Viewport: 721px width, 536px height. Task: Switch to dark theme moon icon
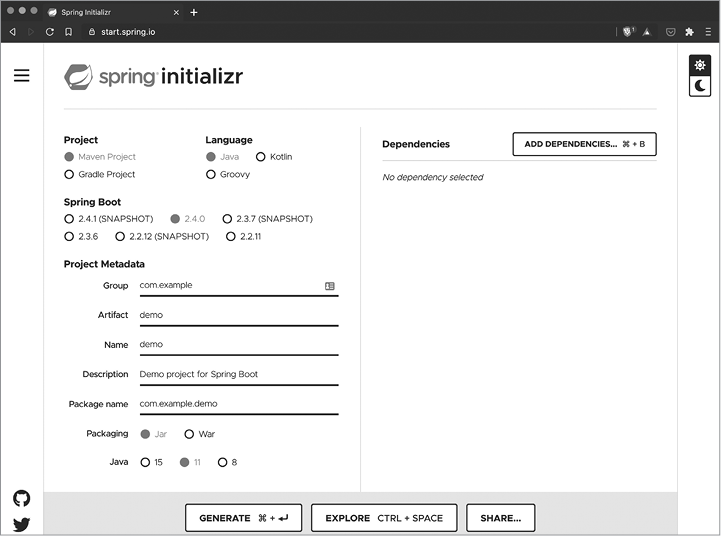(x=701, y=86)
